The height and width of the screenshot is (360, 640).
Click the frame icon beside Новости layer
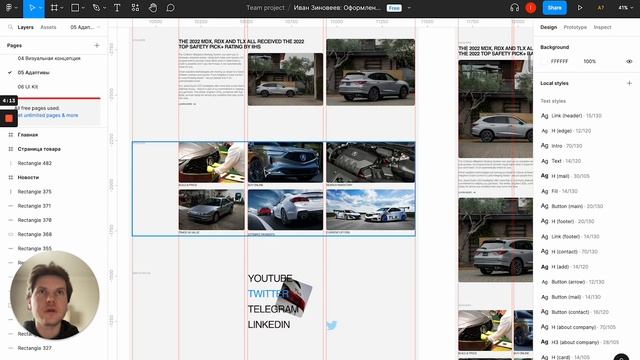pos(11,178)
